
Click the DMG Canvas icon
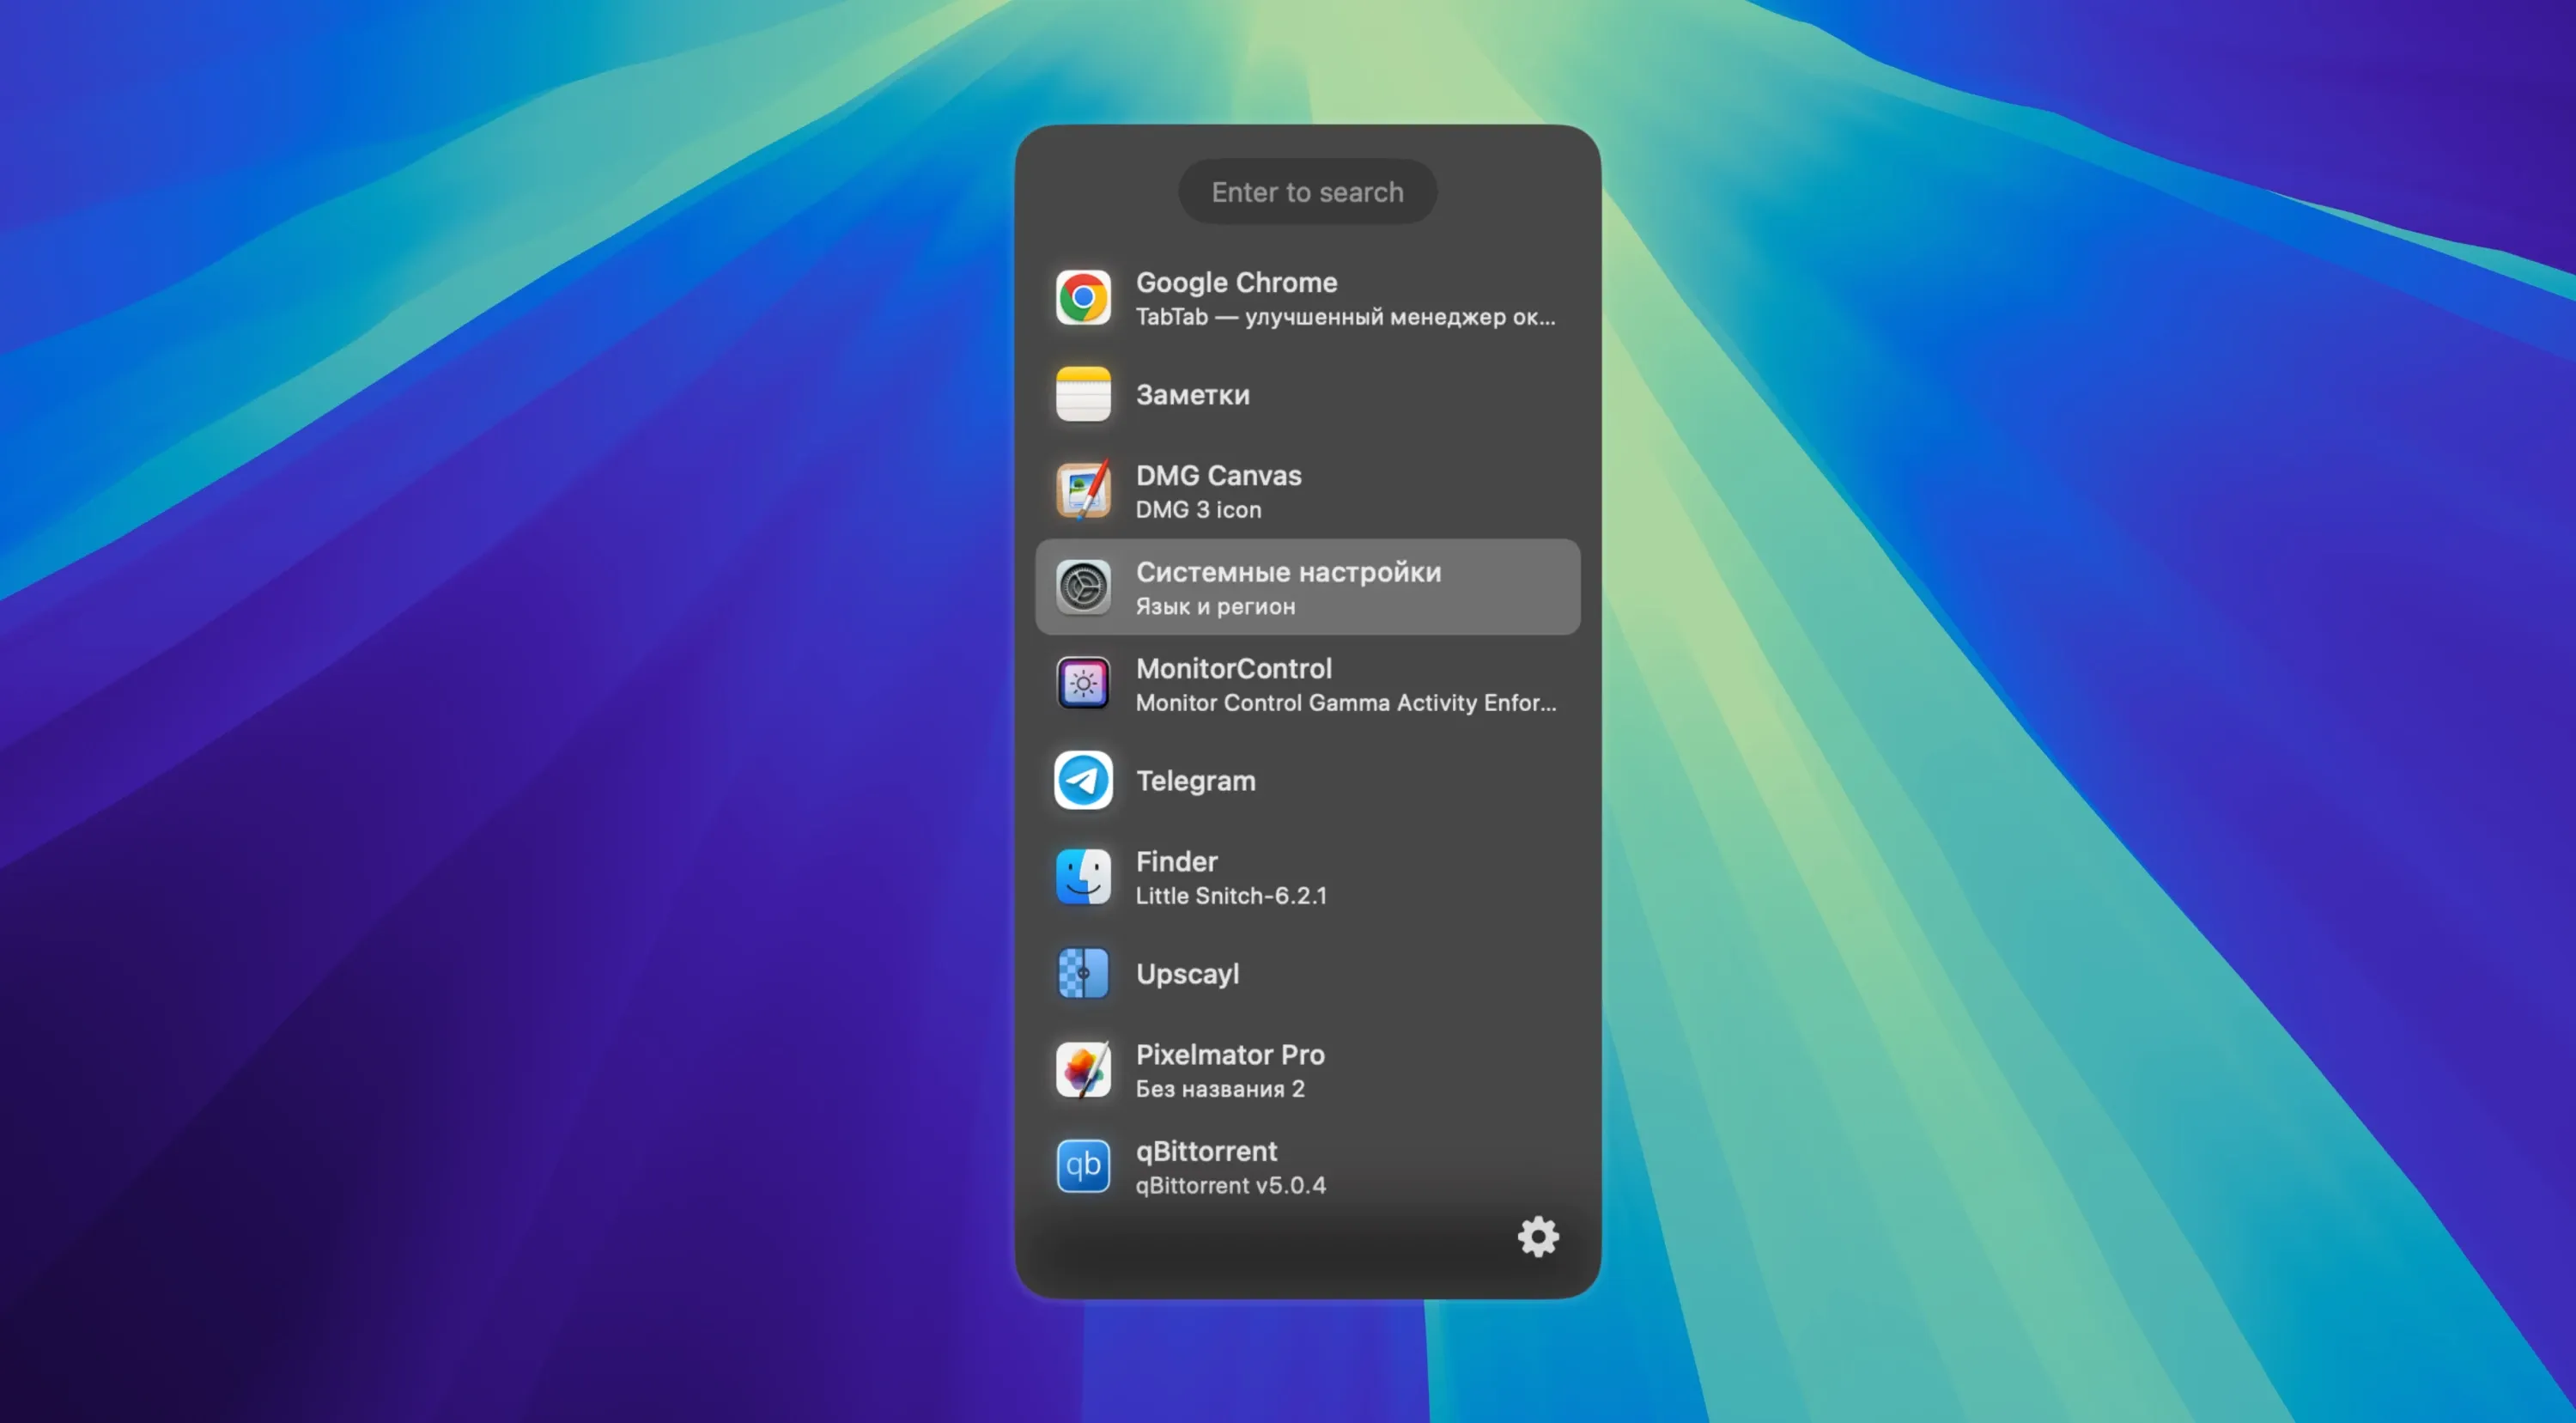(x=1083, y=490)
